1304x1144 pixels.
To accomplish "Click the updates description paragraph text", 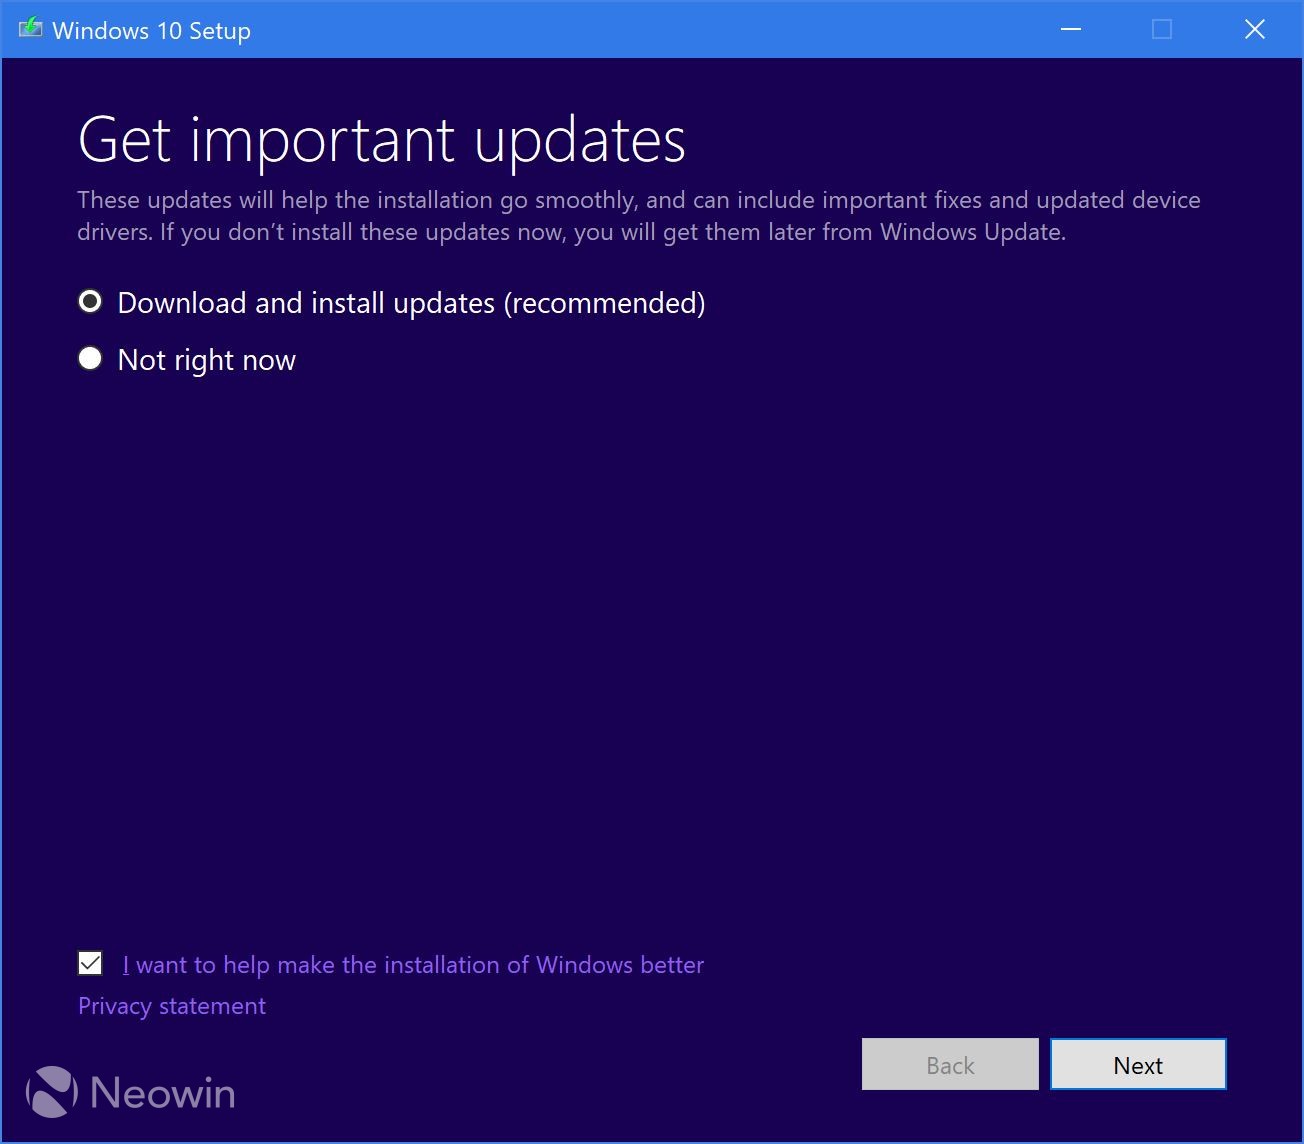I will [x=638, y=215].
